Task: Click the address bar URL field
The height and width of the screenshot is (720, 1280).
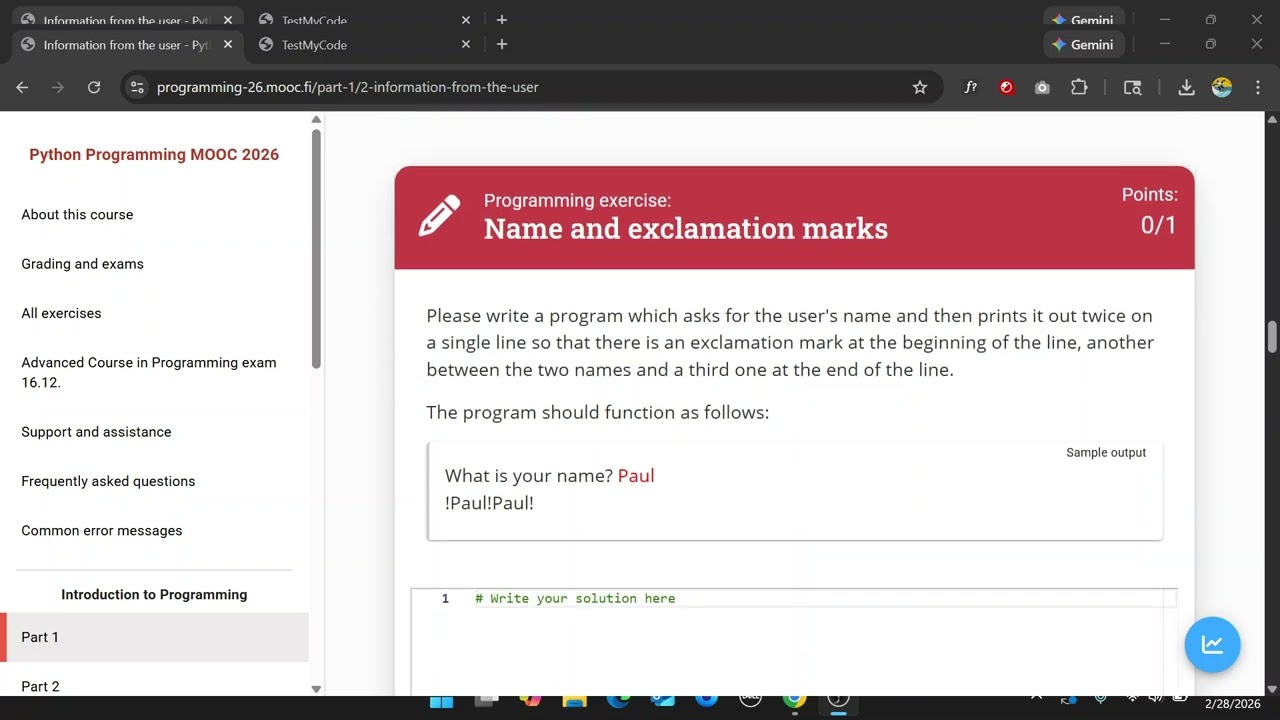Action: [530, 87]
